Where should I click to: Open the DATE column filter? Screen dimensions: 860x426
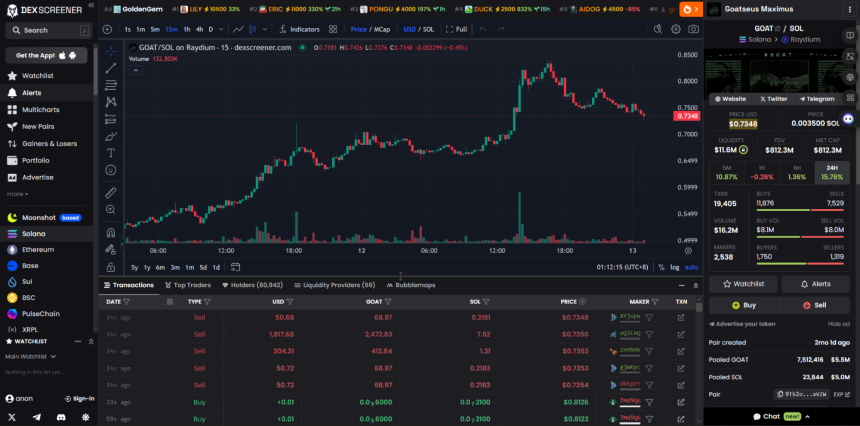[127, 302]
